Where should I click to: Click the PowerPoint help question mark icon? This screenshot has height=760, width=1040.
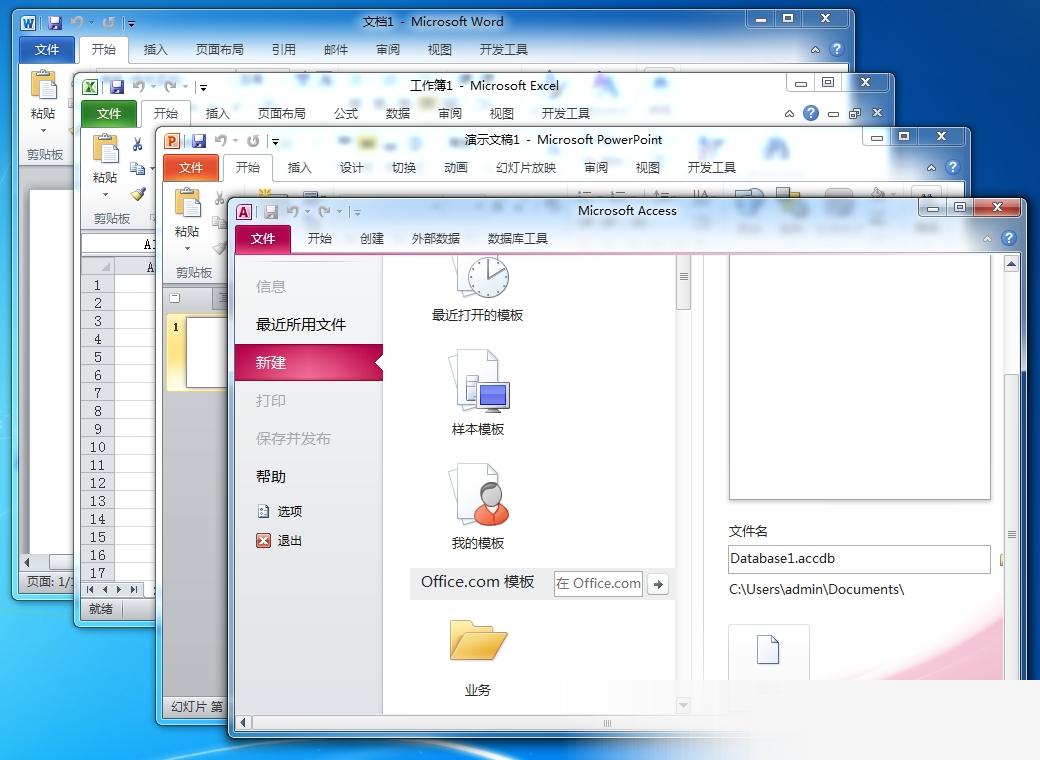click(952, 167)
